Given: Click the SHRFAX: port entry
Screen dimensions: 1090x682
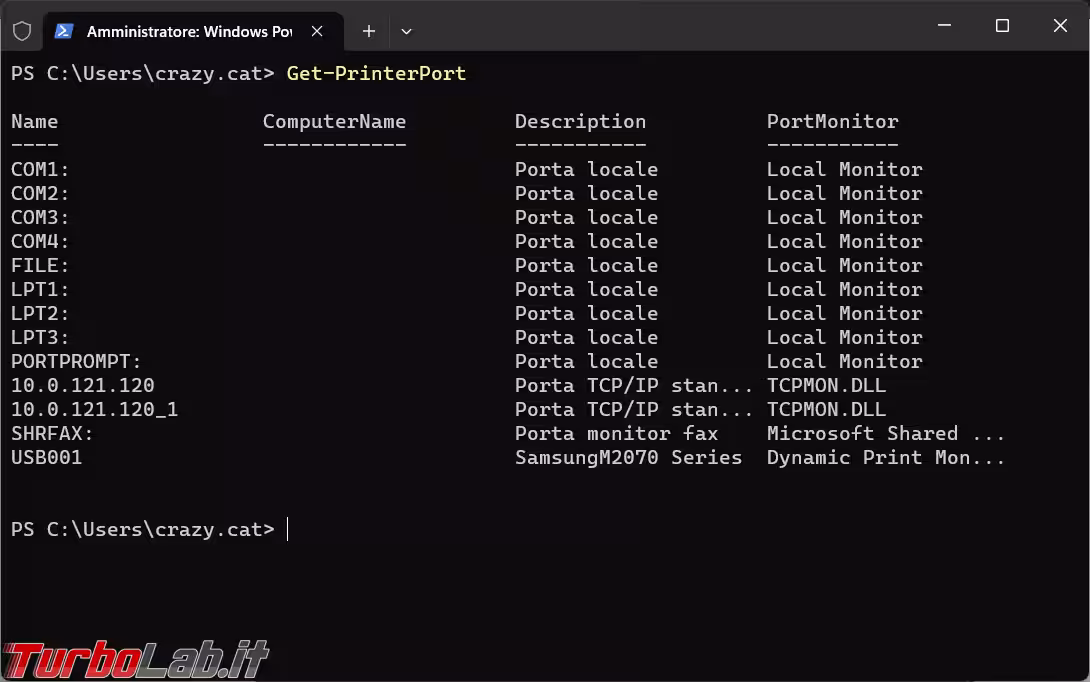Looking at the screenshot, I should 52,433.
